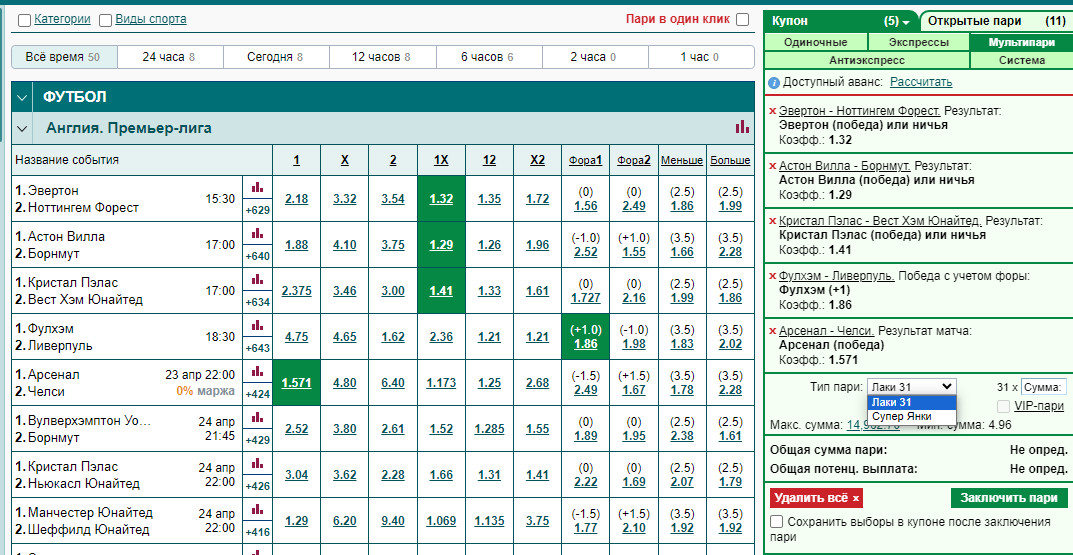1073x555 pixels.
Task: Check Сохранить выборы в купоне option
Action: [777, 522]
